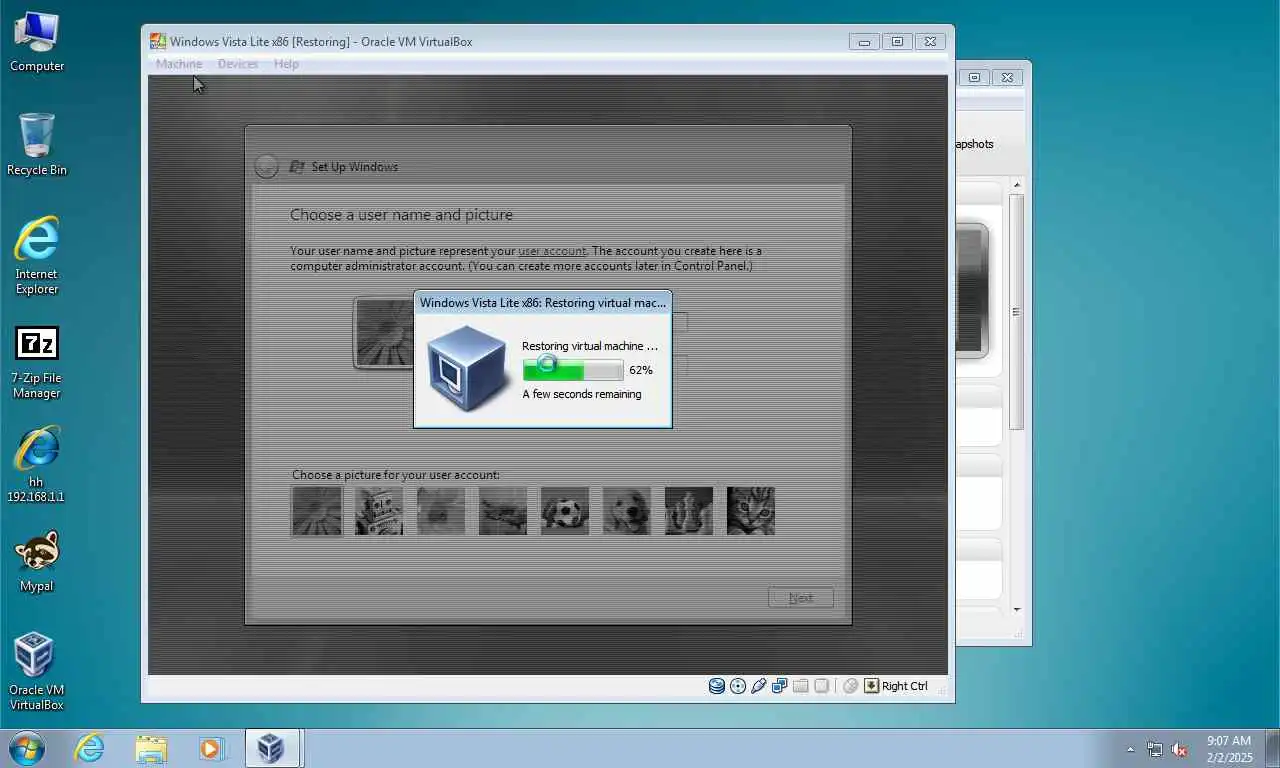Open Windows Media Player from the taskbar
The width and height of the screenshot is (1280, 768).
coord(212,748)
